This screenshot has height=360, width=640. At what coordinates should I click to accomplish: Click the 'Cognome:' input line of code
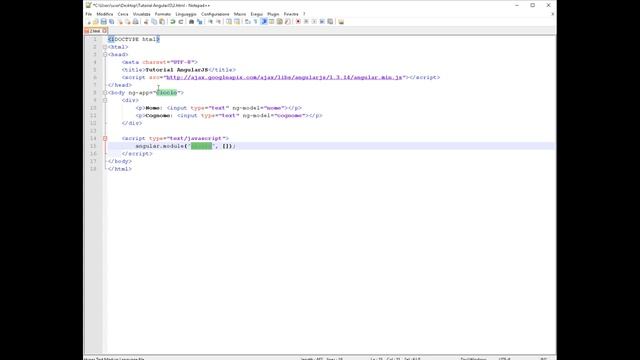[229, 116]
